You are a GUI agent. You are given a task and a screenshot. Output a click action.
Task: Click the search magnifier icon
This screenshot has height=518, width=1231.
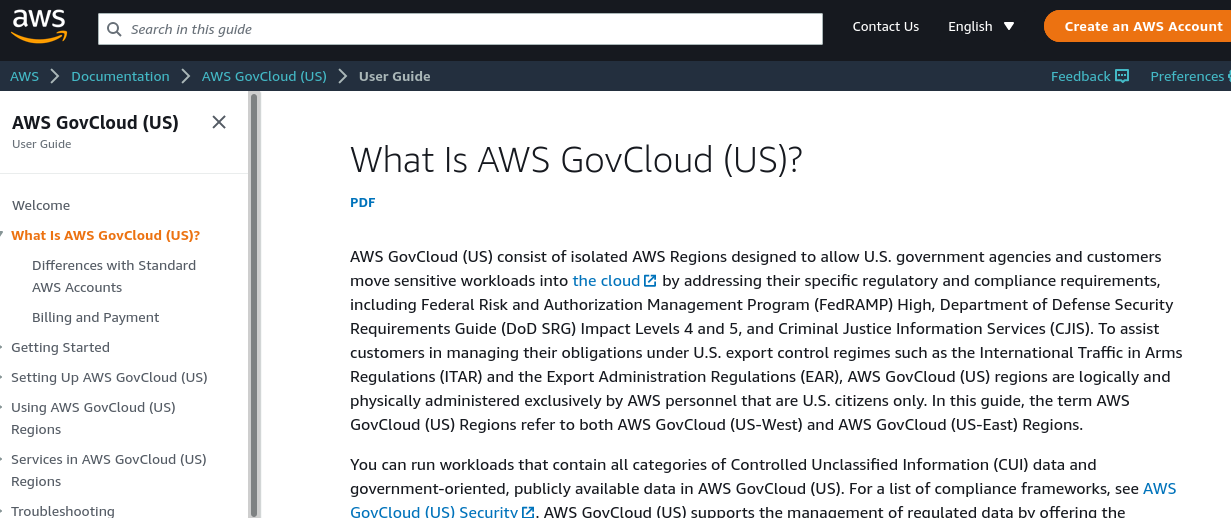(114, 29)
